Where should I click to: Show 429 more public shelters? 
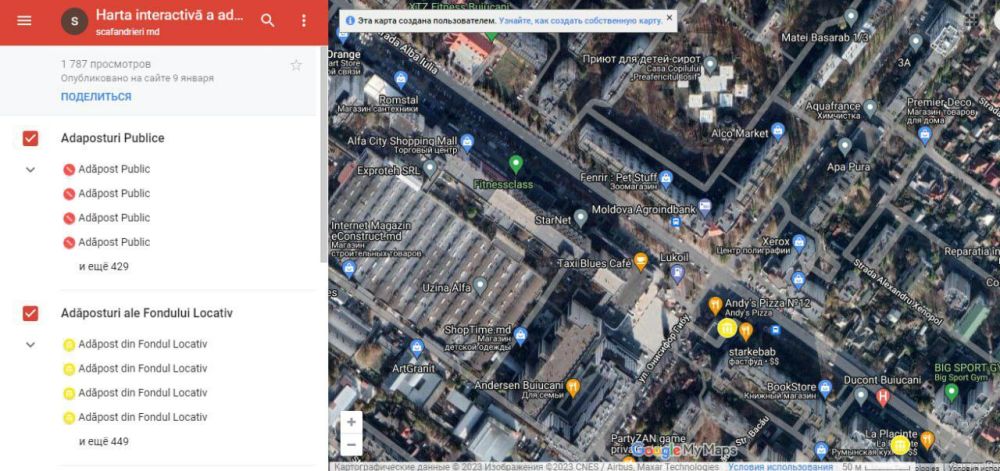pos(104,267)
